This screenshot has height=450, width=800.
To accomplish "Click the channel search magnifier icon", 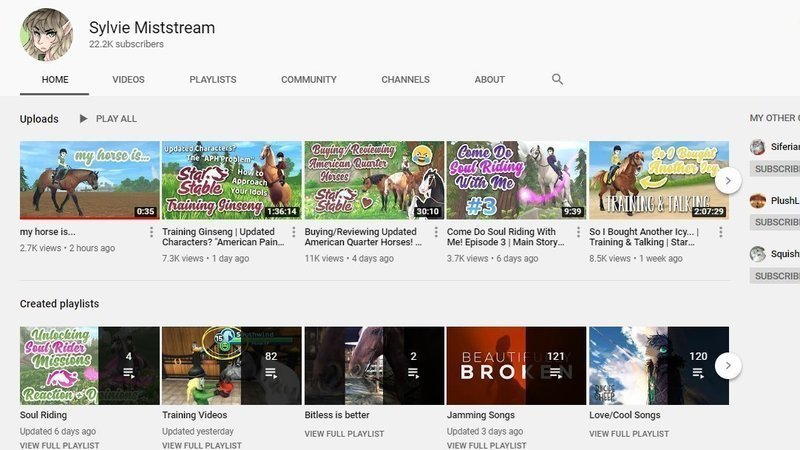I will tap(557, 79).
